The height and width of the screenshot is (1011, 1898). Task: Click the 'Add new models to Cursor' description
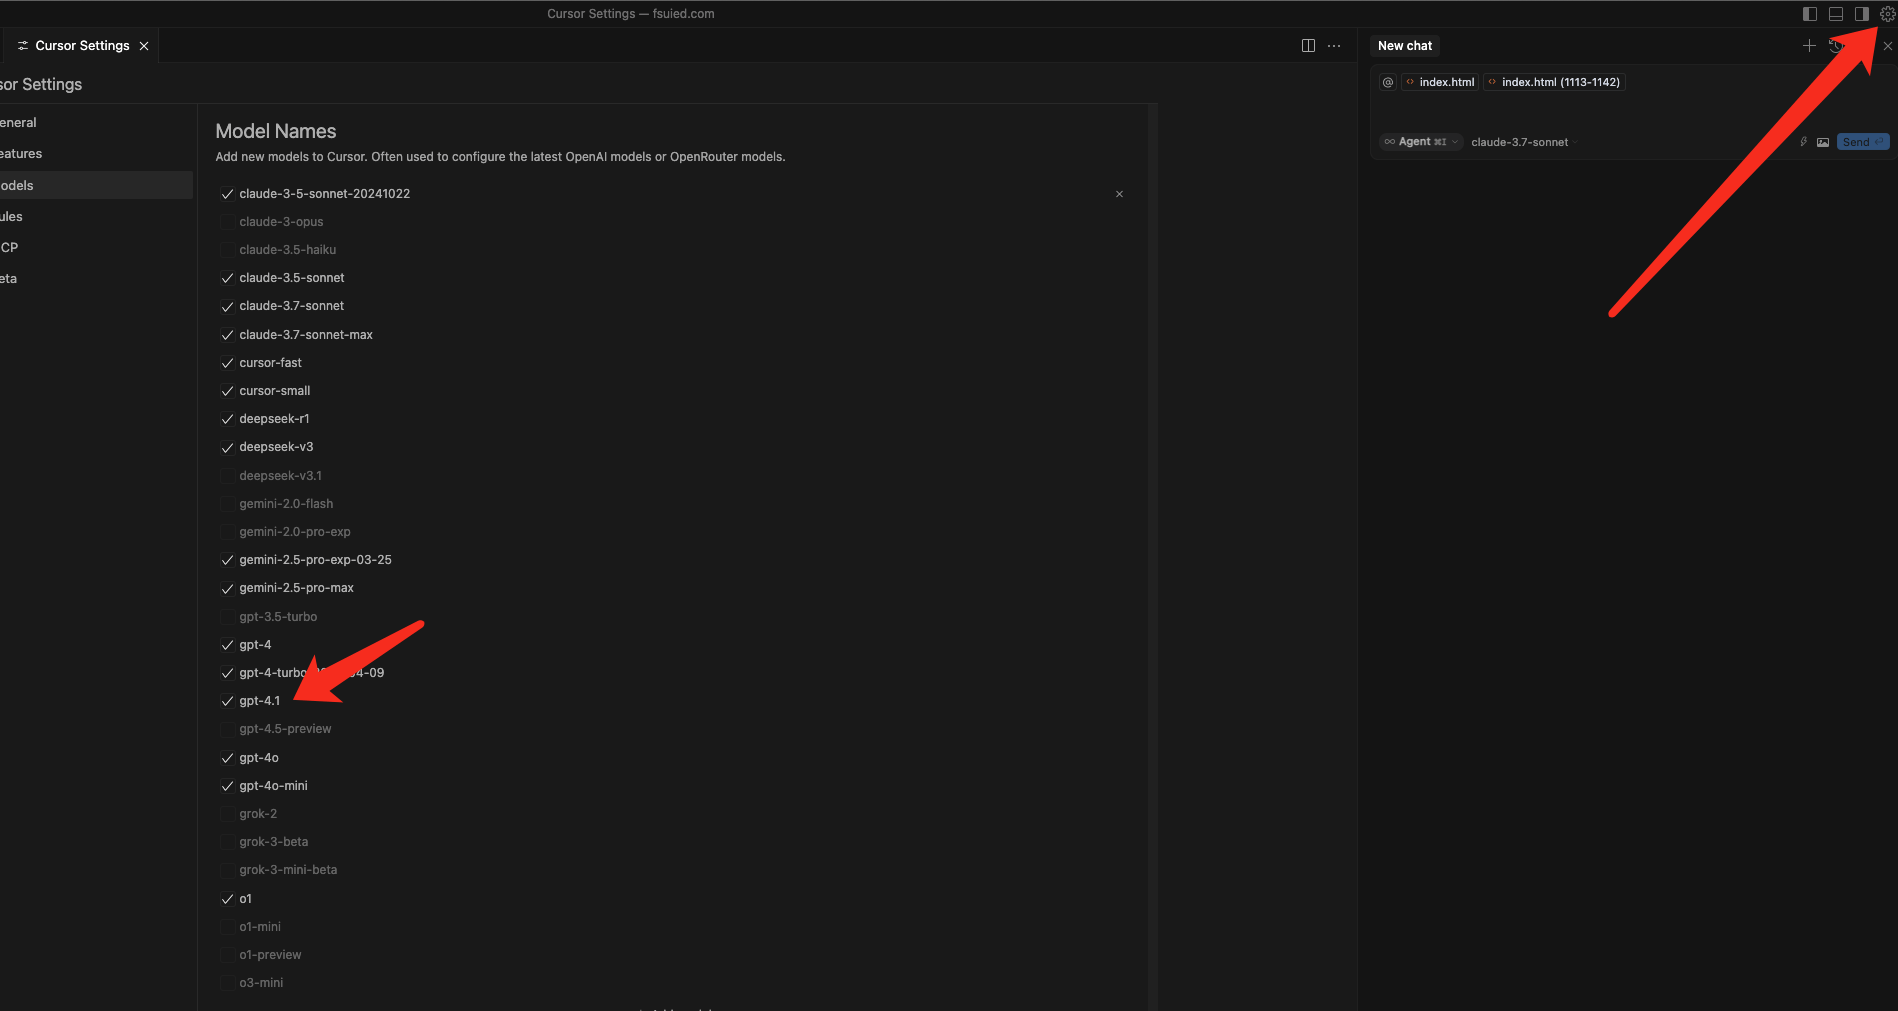point(500,157)
